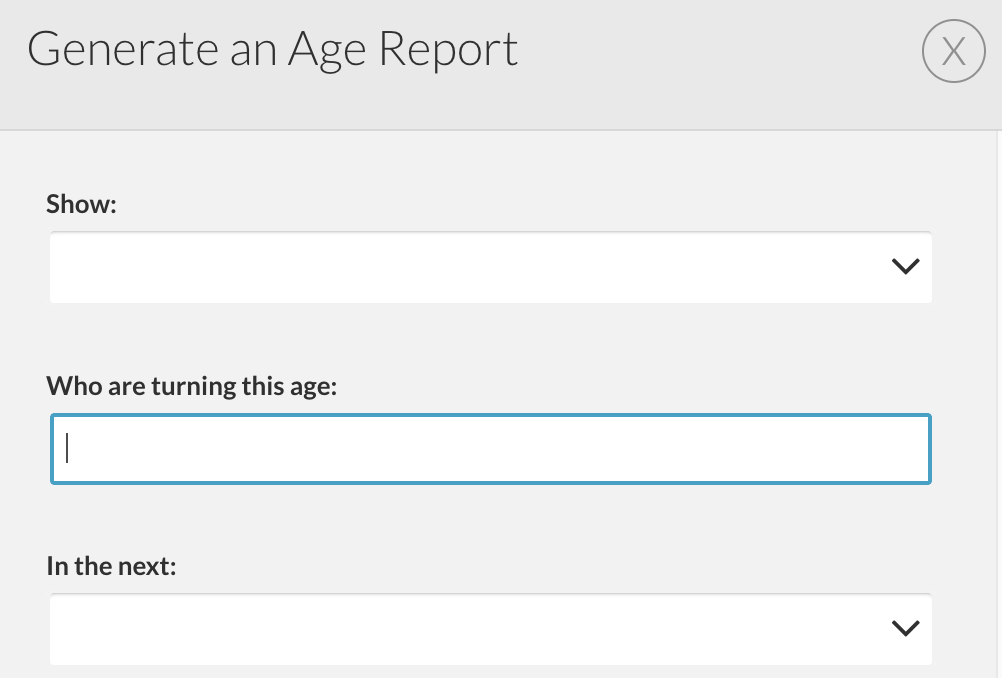Dismiss dialog with the circled X icon

click(x=953, y=51)
